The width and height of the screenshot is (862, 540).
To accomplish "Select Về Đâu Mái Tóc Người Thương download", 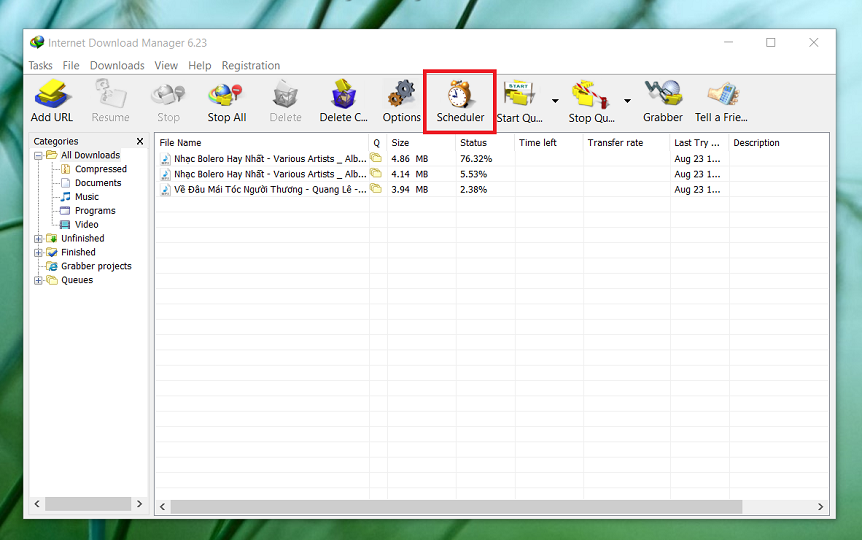I will (491, 189).
